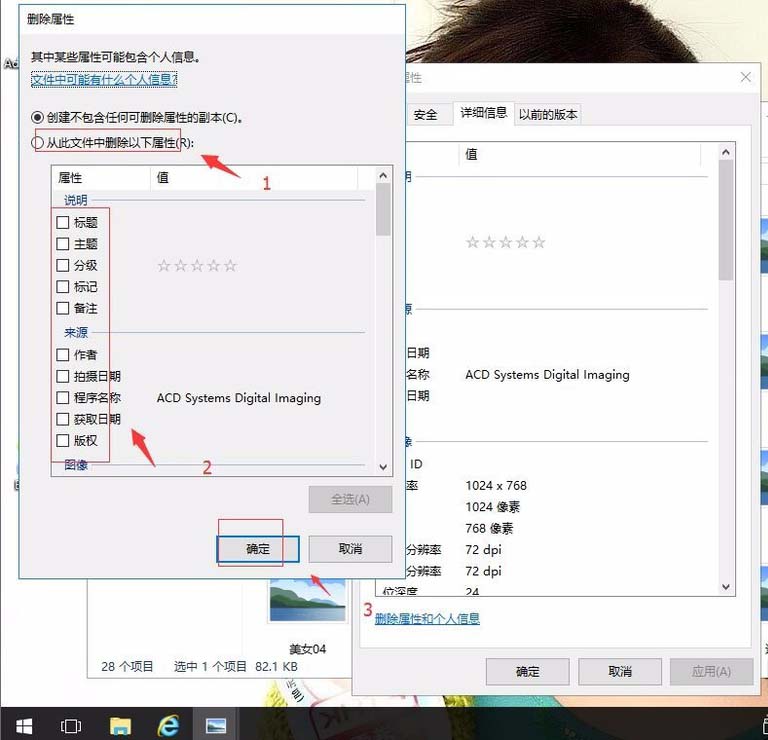Click the 来源 group header
Image resolution: width=768 pixels, height=740 pixels.
(x=76, y=333)
